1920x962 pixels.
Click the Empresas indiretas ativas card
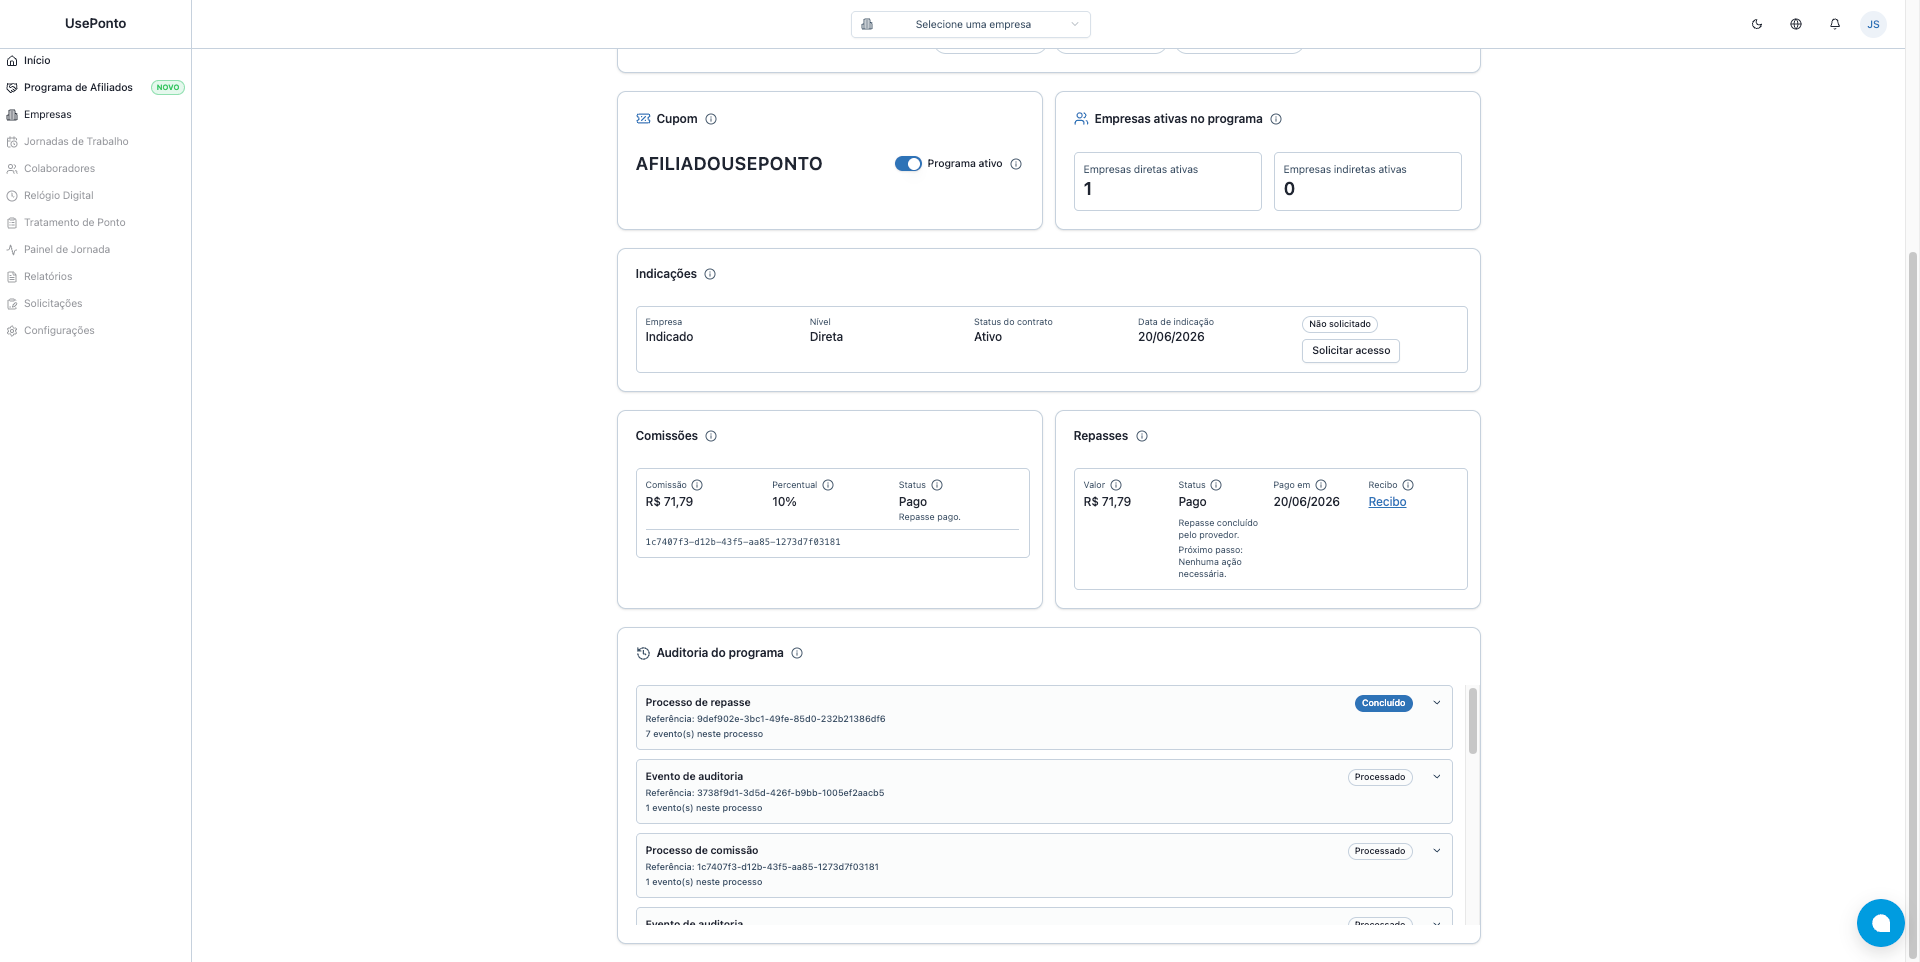1367,181
